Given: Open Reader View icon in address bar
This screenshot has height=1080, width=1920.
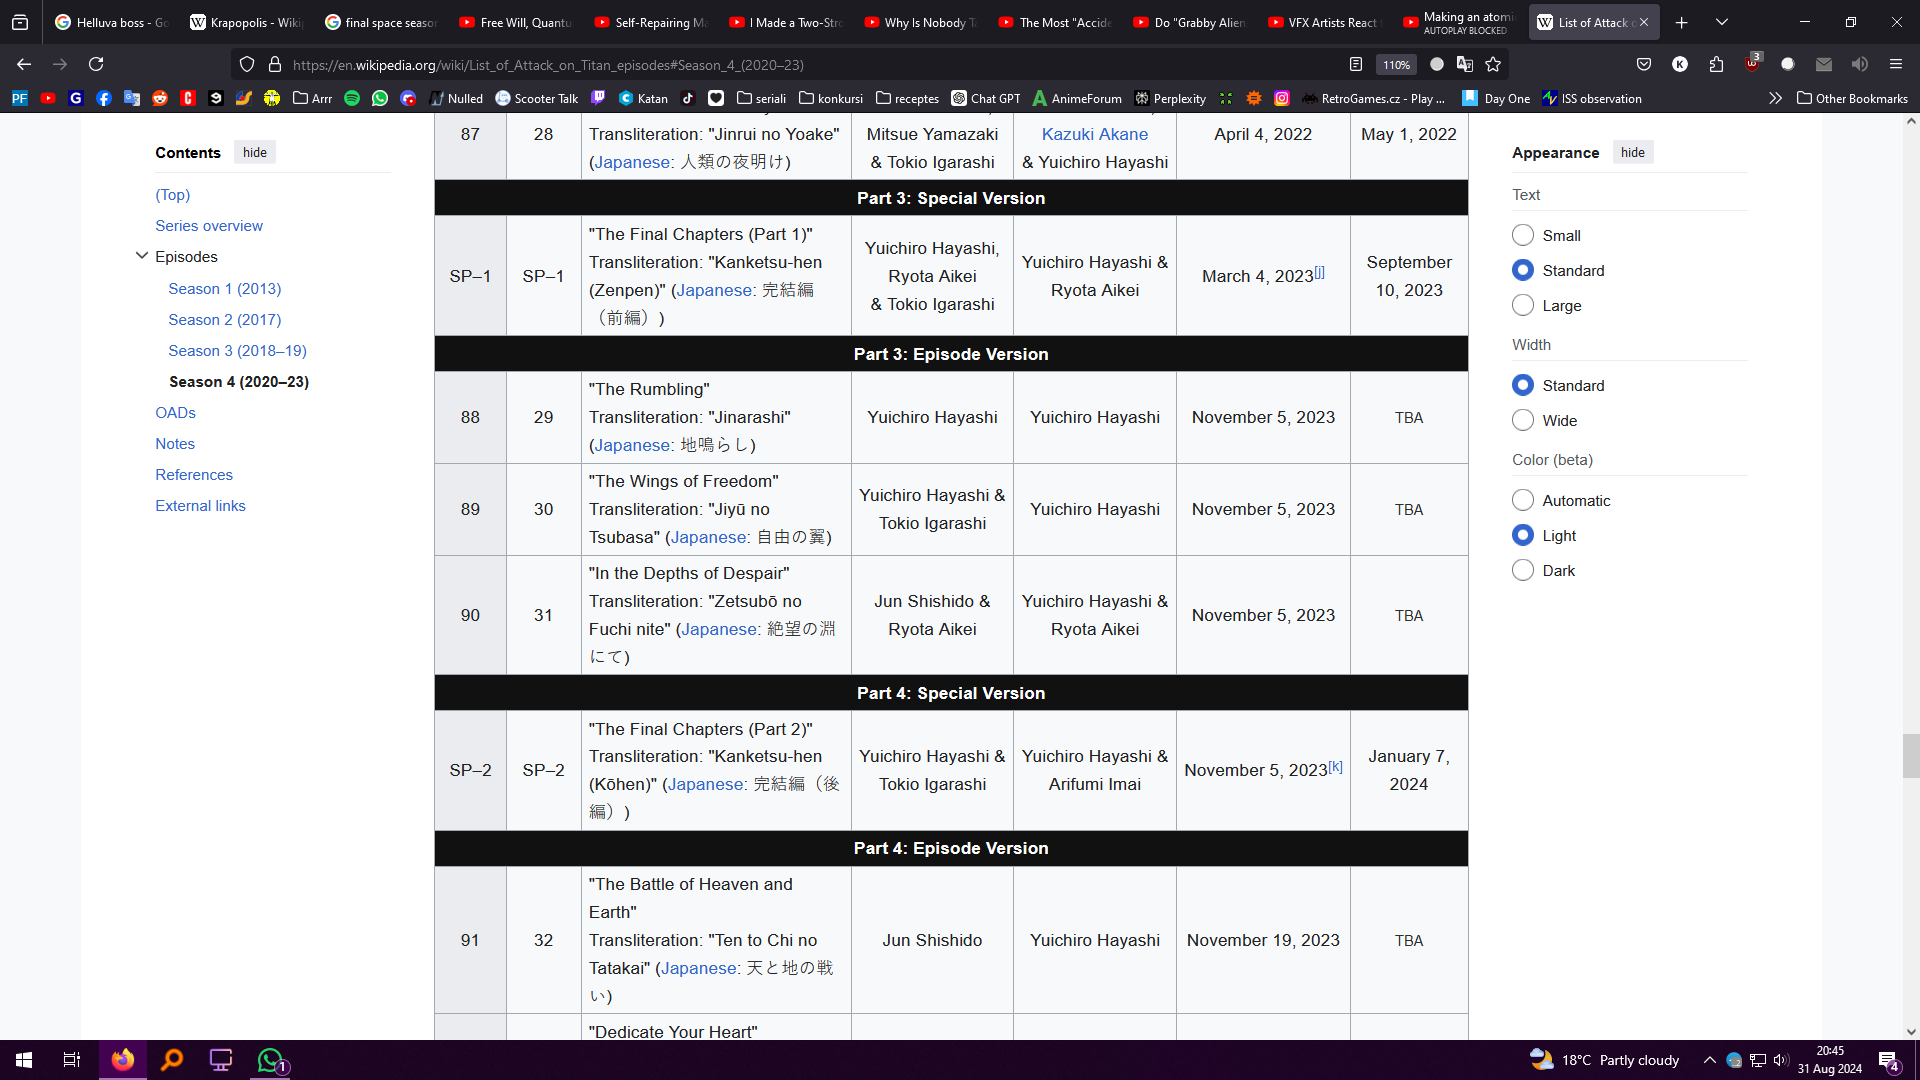Looking at the screenshot, I should tap(1356, 64).
